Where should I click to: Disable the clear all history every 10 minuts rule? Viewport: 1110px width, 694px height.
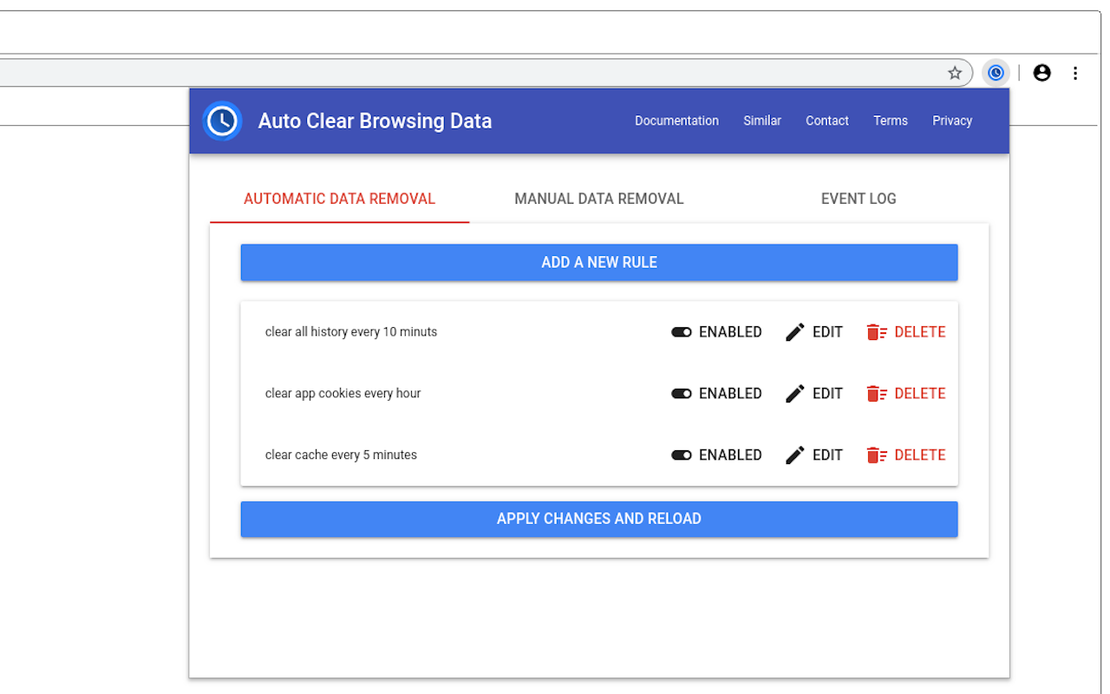coord(684,331)
